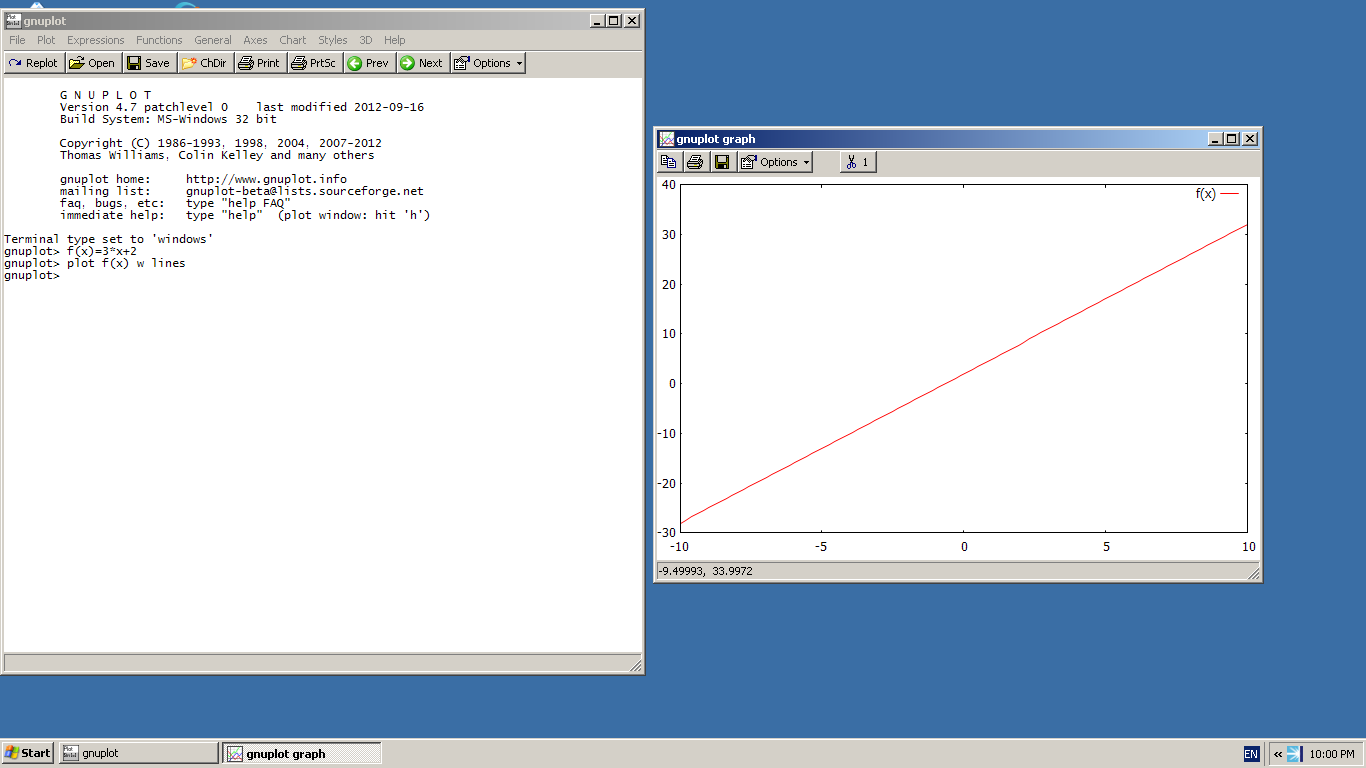Click the x-axis label "5"
This screenshot has height=768, width=1366.
pyautogui.click(x=1106, y=547)
